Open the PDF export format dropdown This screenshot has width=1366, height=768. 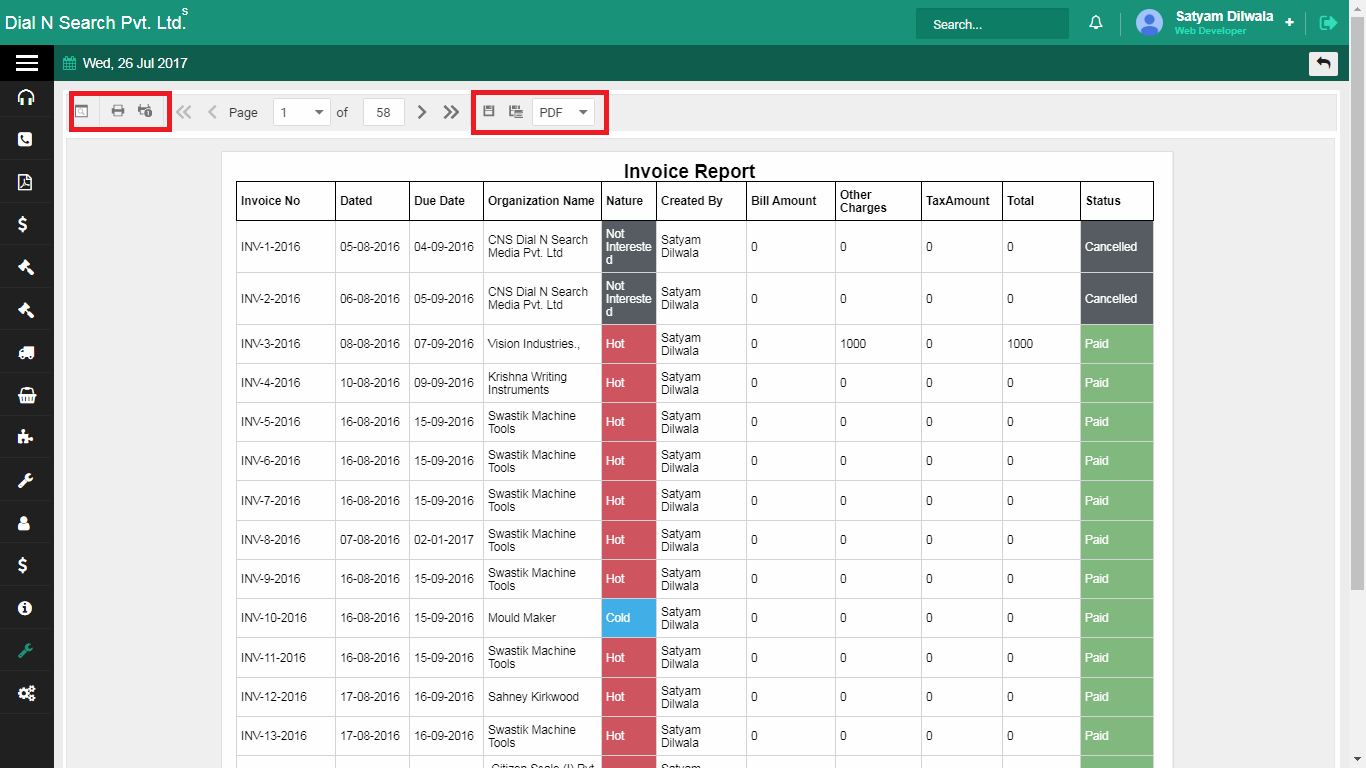(564, 112)
